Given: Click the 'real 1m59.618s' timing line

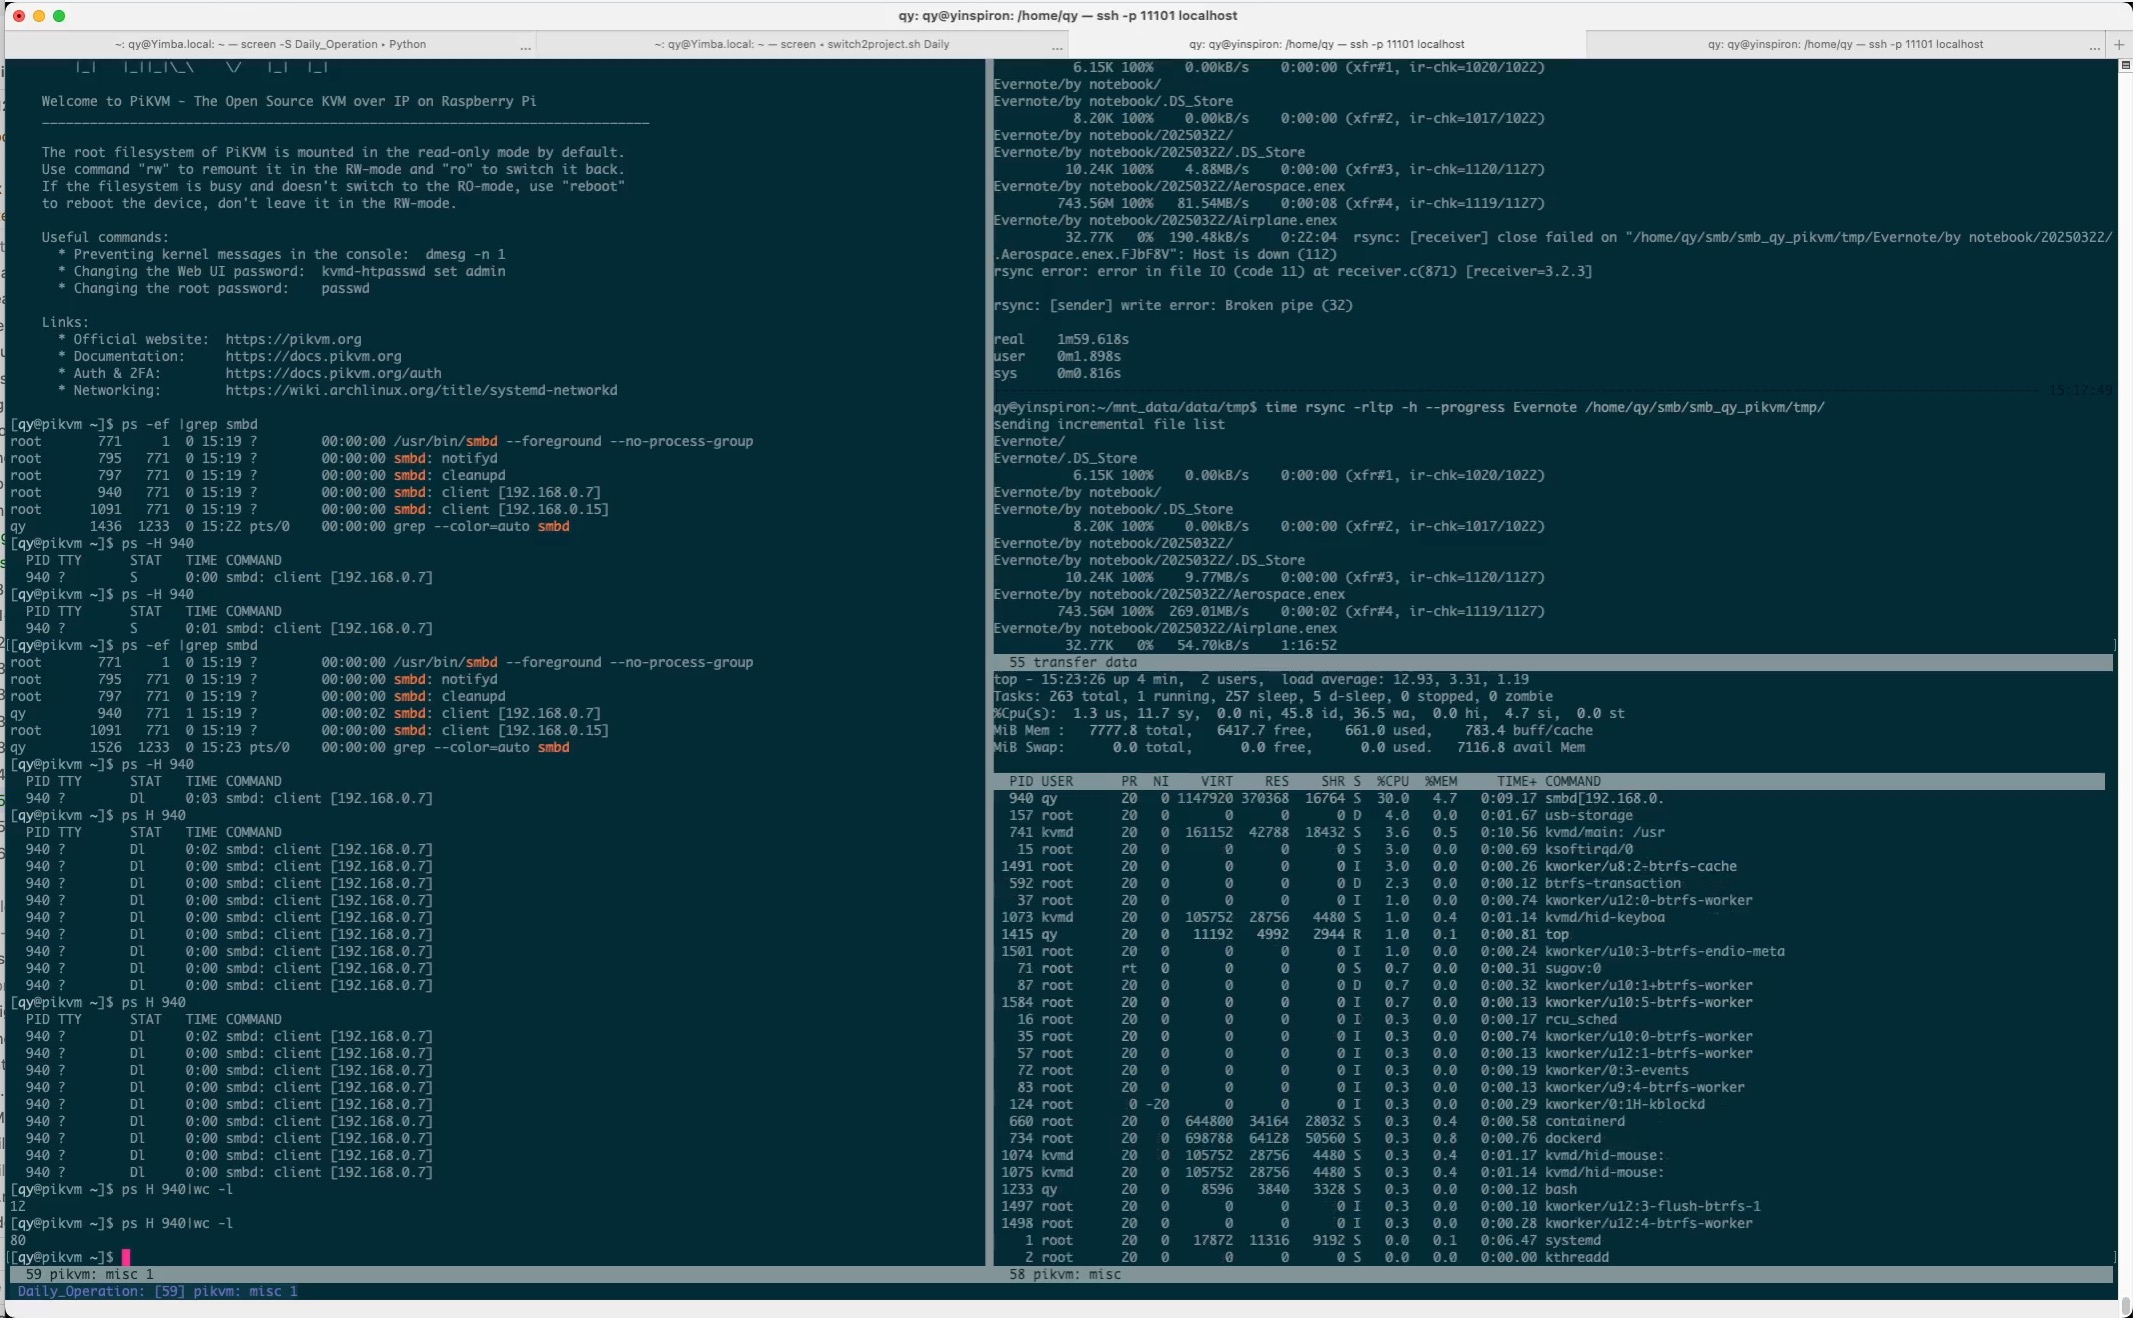Looking at the screenshot, I should click(x=1061, y=339).
